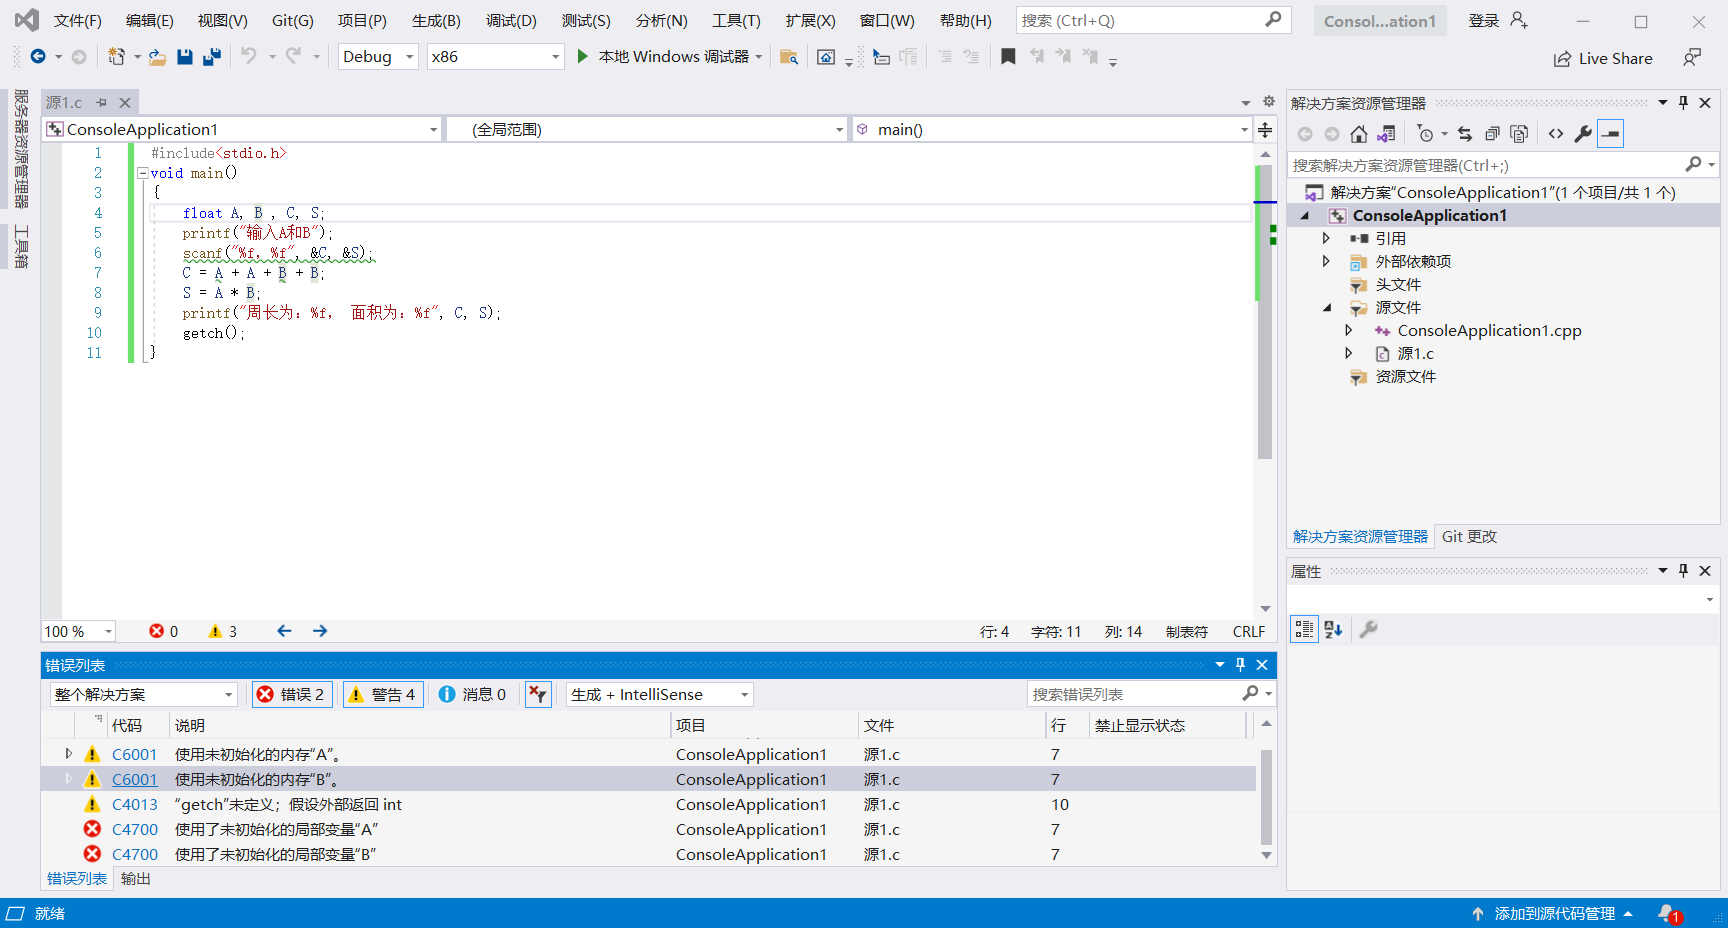Click the split editor window icon

coord(1265,130)
